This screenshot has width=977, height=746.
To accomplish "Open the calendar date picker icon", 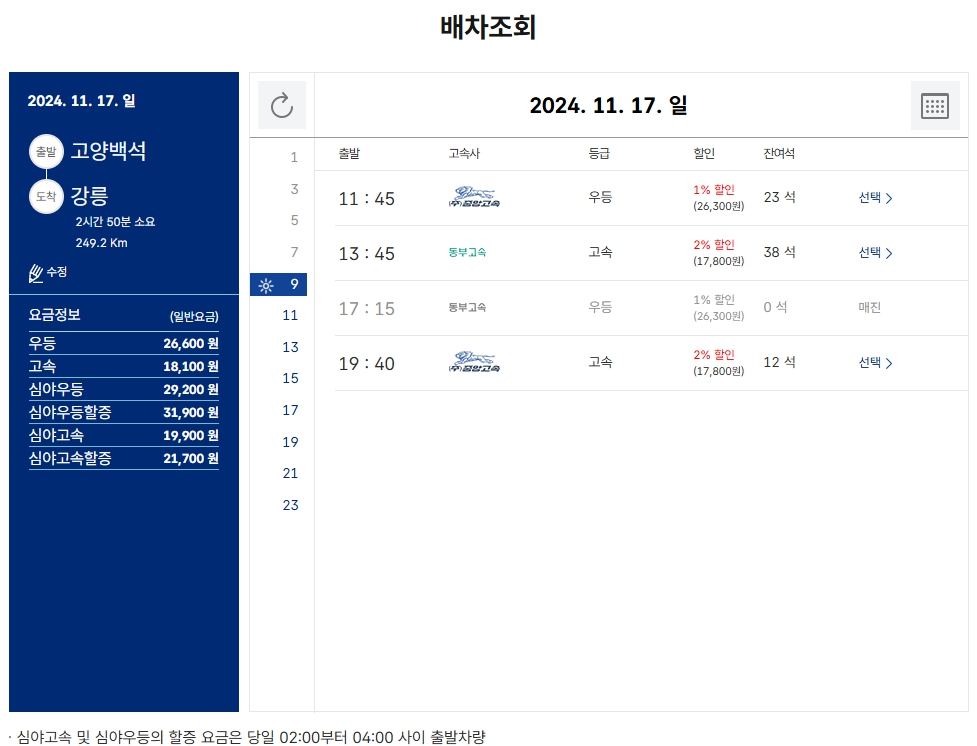I will pyautogui.click(x=934, y=104).
